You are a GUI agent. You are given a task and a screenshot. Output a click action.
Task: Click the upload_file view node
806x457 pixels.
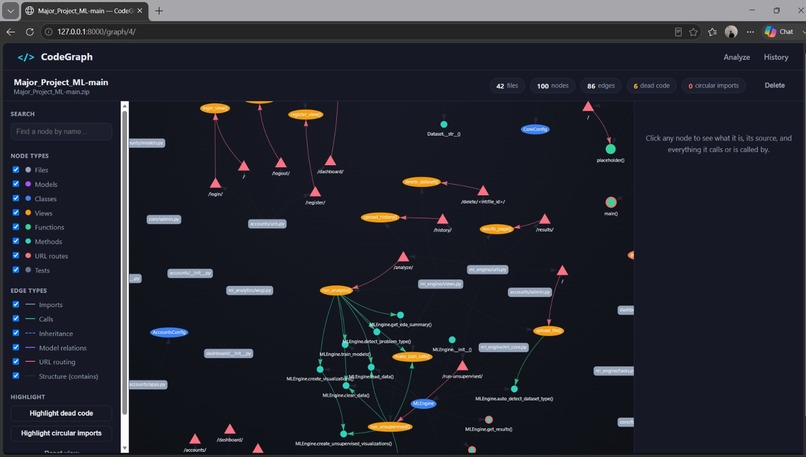pyautogui.click(x=548, y=331)
